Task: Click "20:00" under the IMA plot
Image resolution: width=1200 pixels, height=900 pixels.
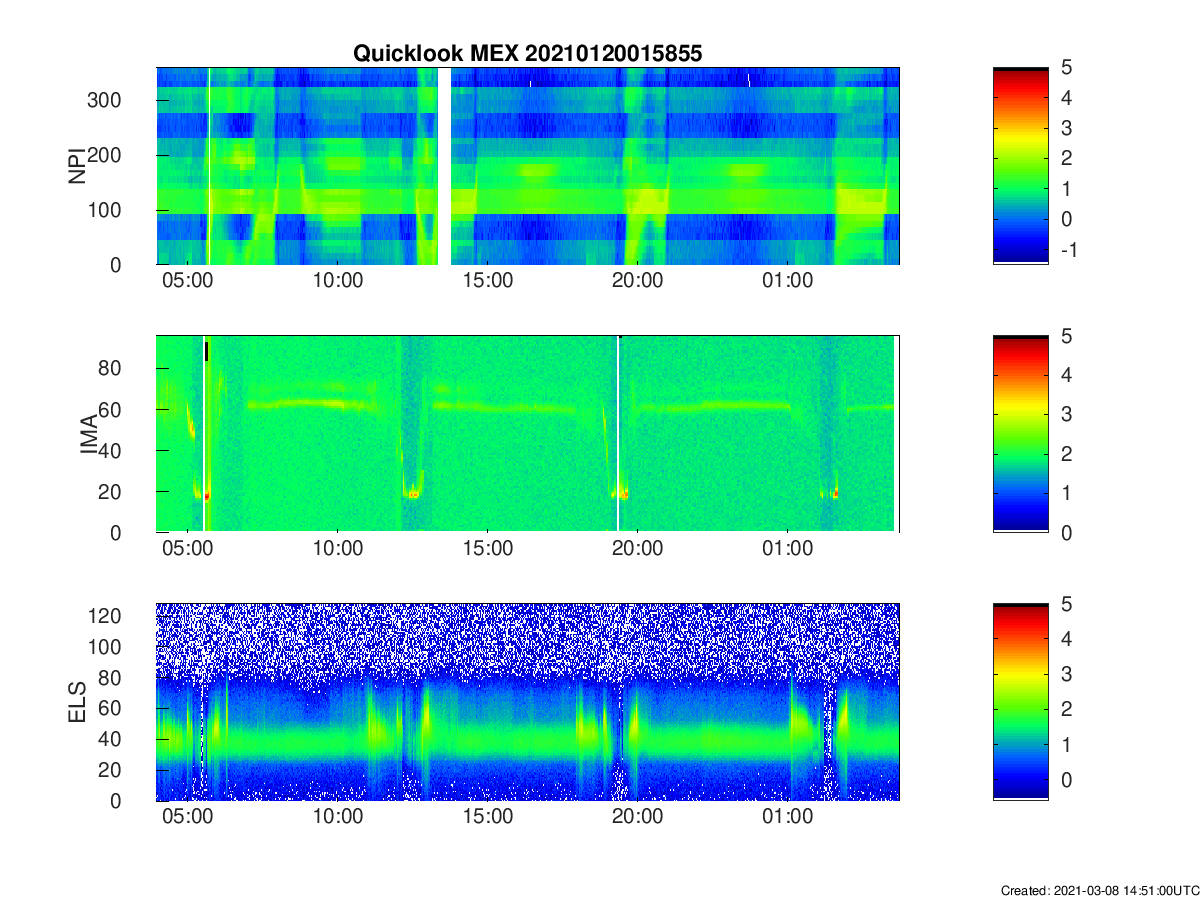Action: [638, 549]
